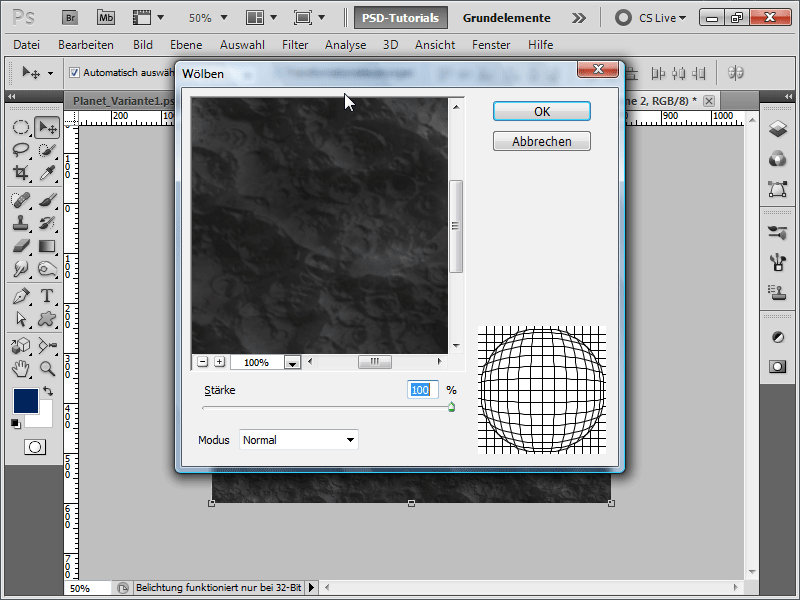Expand more workspaces chevron

pyautogui.click(x=579, y=18)
